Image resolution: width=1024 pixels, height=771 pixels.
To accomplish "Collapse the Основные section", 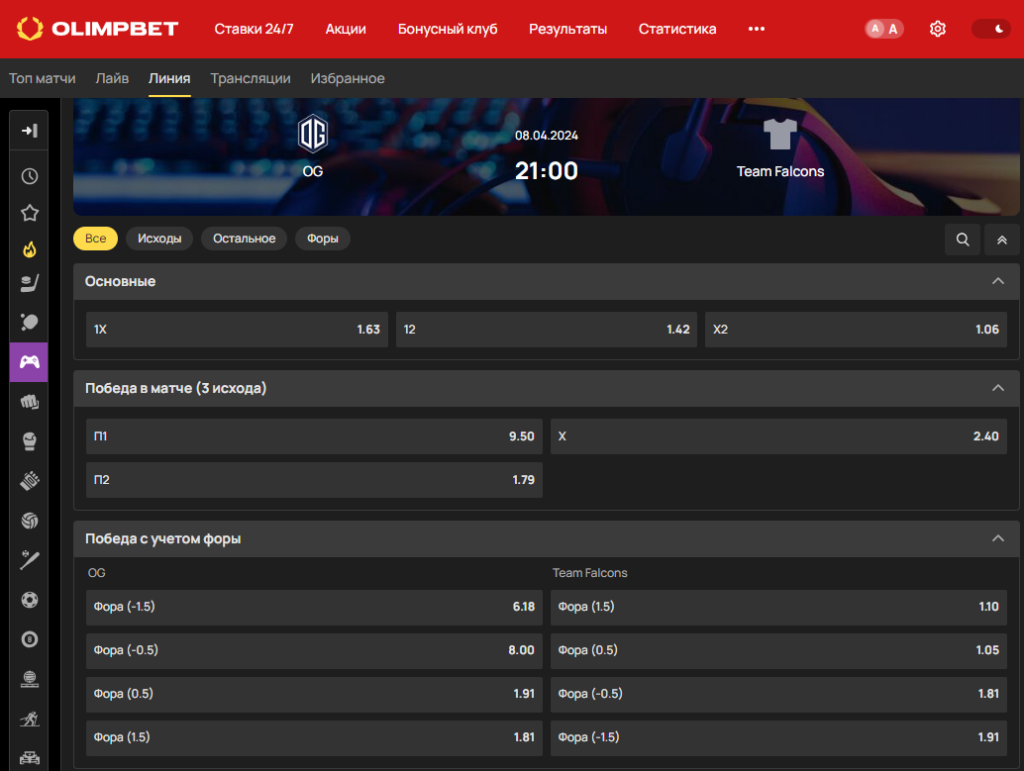I will (998, 281).
